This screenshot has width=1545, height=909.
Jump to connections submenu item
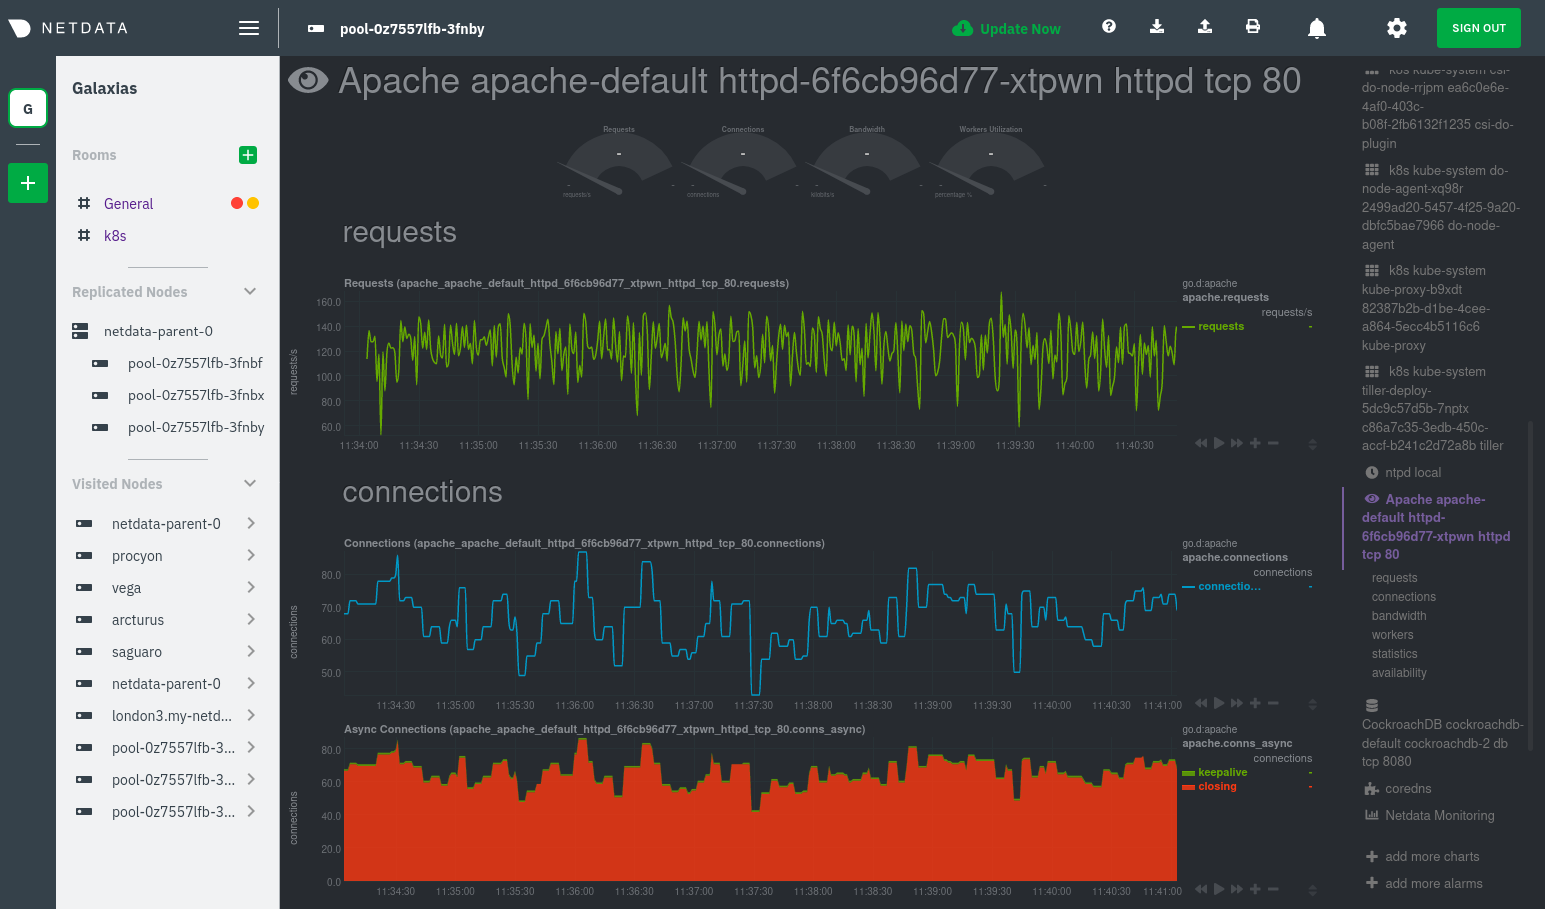1404,597
